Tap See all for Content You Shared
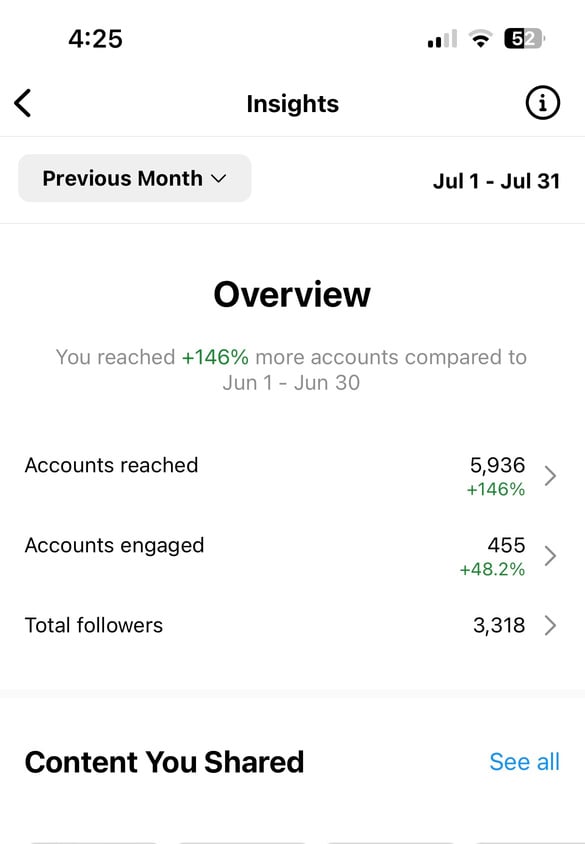Image resolution: width=585 pixels, height=844 pixels. point(524,762)
